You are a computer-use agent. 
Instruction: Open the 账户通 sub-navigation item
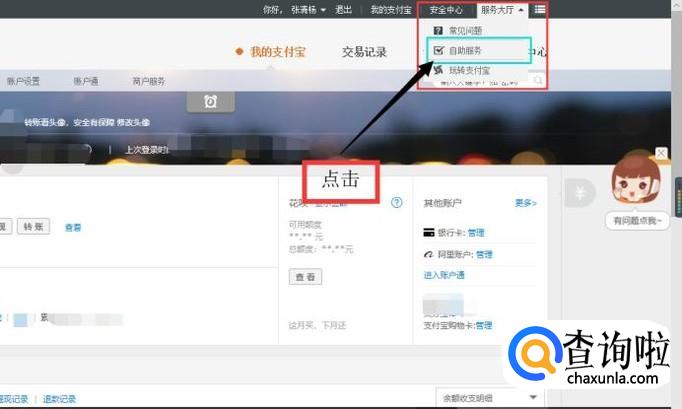tap(86, 81)
